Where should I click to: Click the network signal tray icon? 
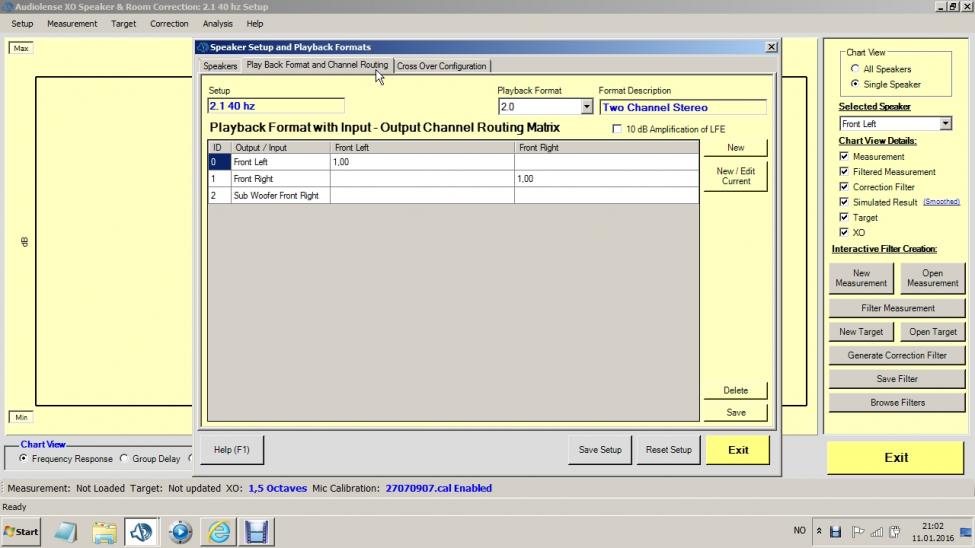[877, 531]
